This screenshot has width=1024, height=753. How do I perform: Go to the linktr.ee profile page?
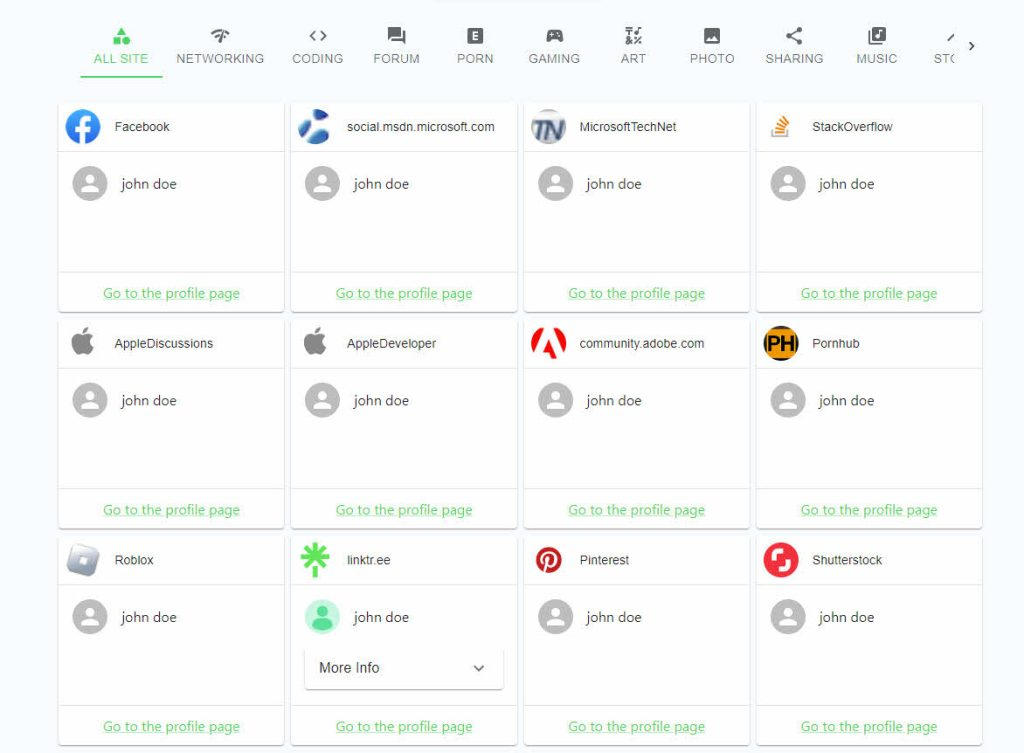pyautogui.click(x=404, y=727)
